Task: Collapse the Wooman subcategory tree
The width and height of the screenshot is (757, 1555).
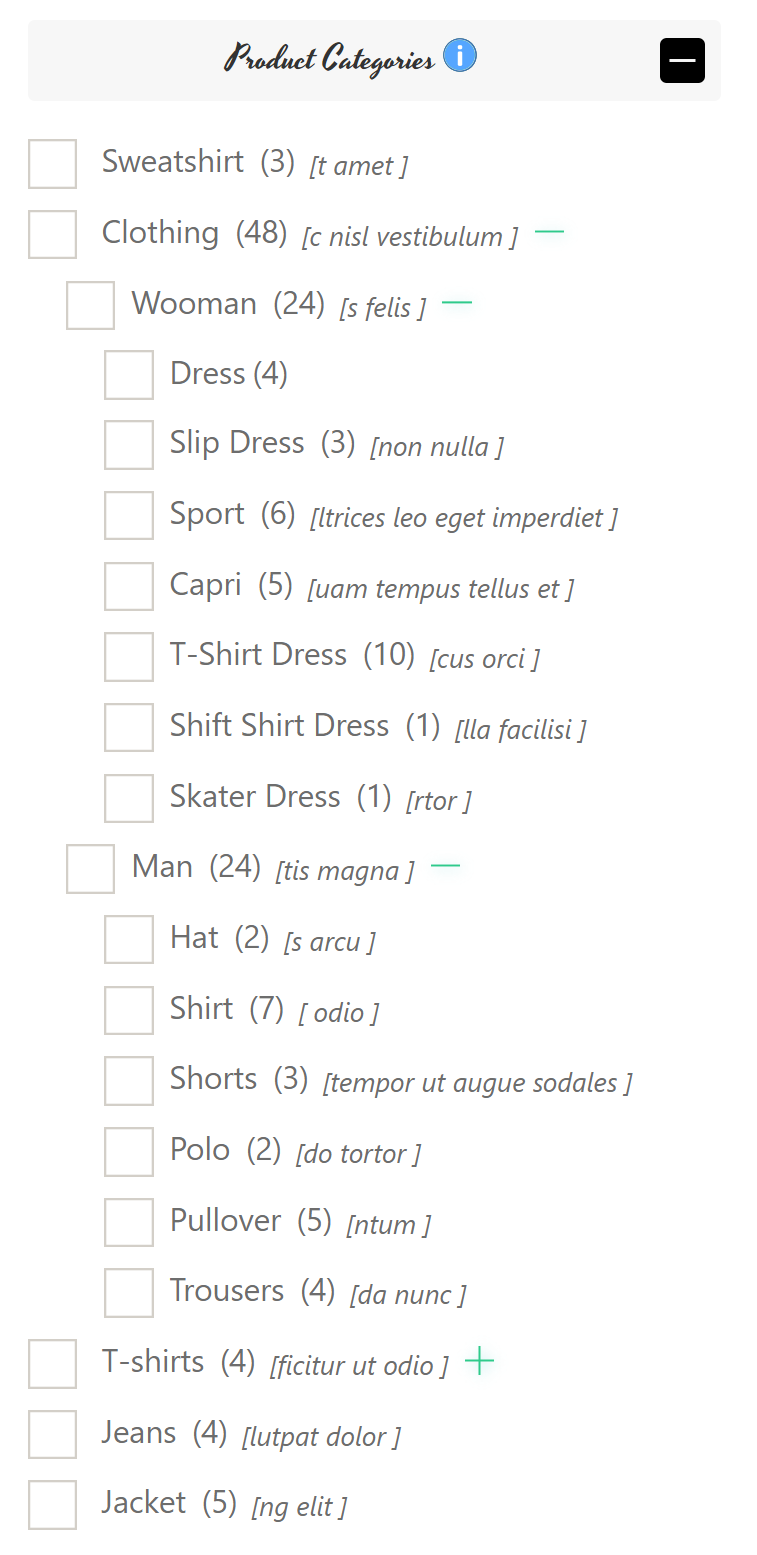Action: coord(457,303)
